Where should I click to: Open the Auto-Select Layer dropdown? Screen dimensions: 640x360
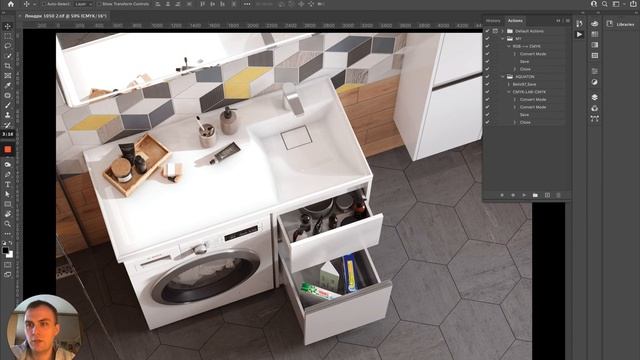83,4
